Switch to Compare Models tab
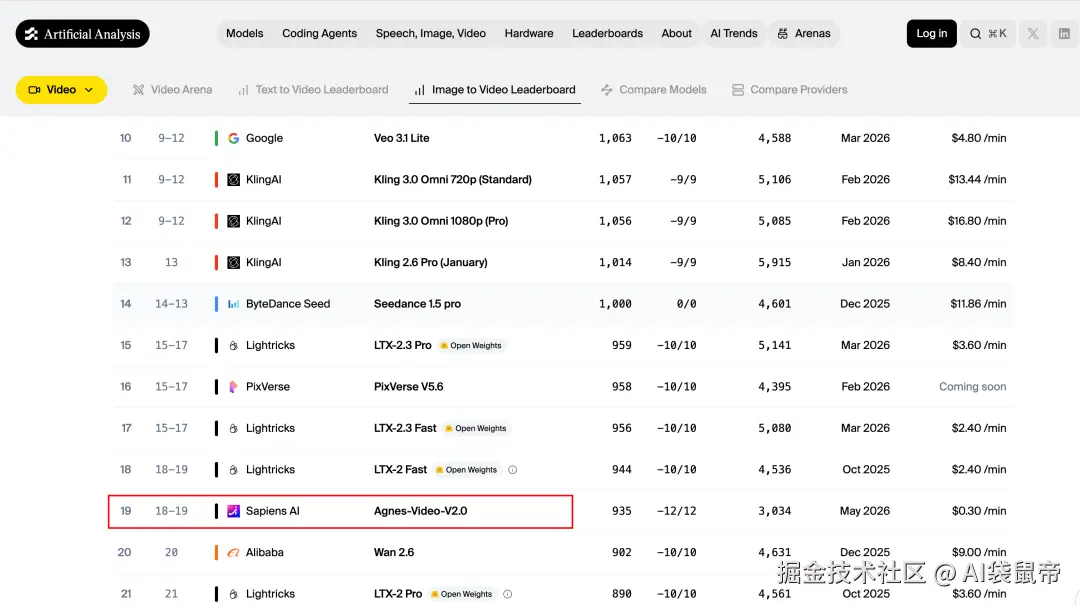The image size is (1080, 605). click(x=654, y=90)
